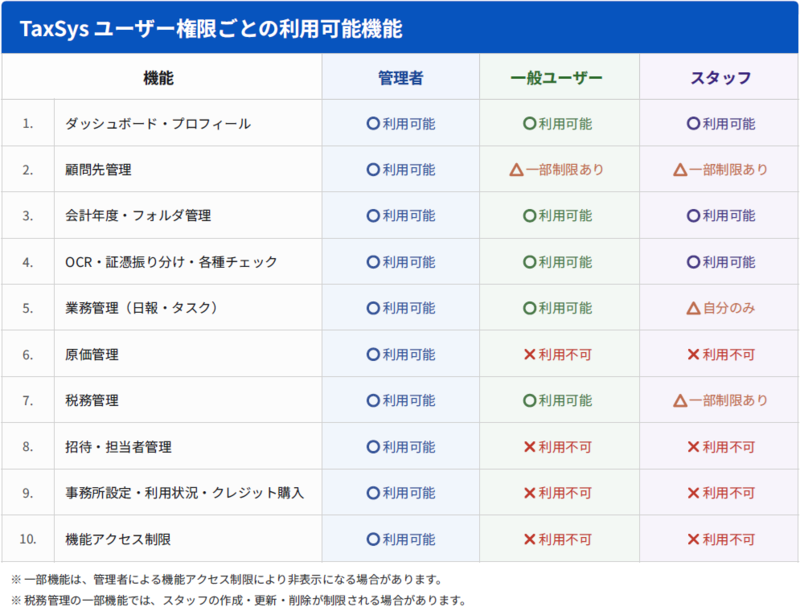Click 事務所設定・利用状況・クレジット購入 row label
Viewport: 800px width, 611px height.
click(x=184, y=493)
